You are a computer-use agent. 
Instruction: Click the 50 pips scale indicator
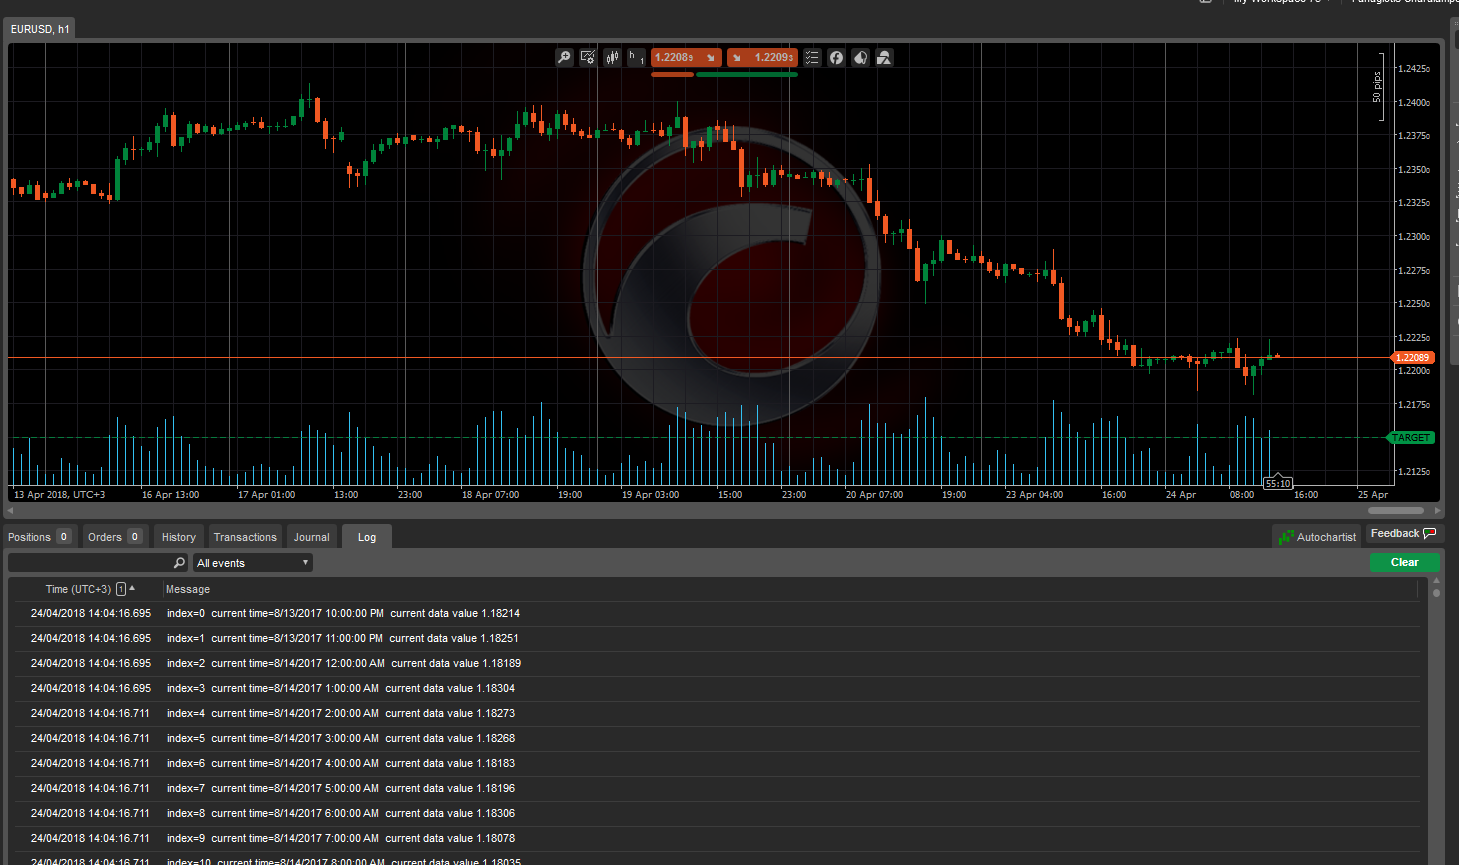pyautogui.click(x=1377, y=87)
